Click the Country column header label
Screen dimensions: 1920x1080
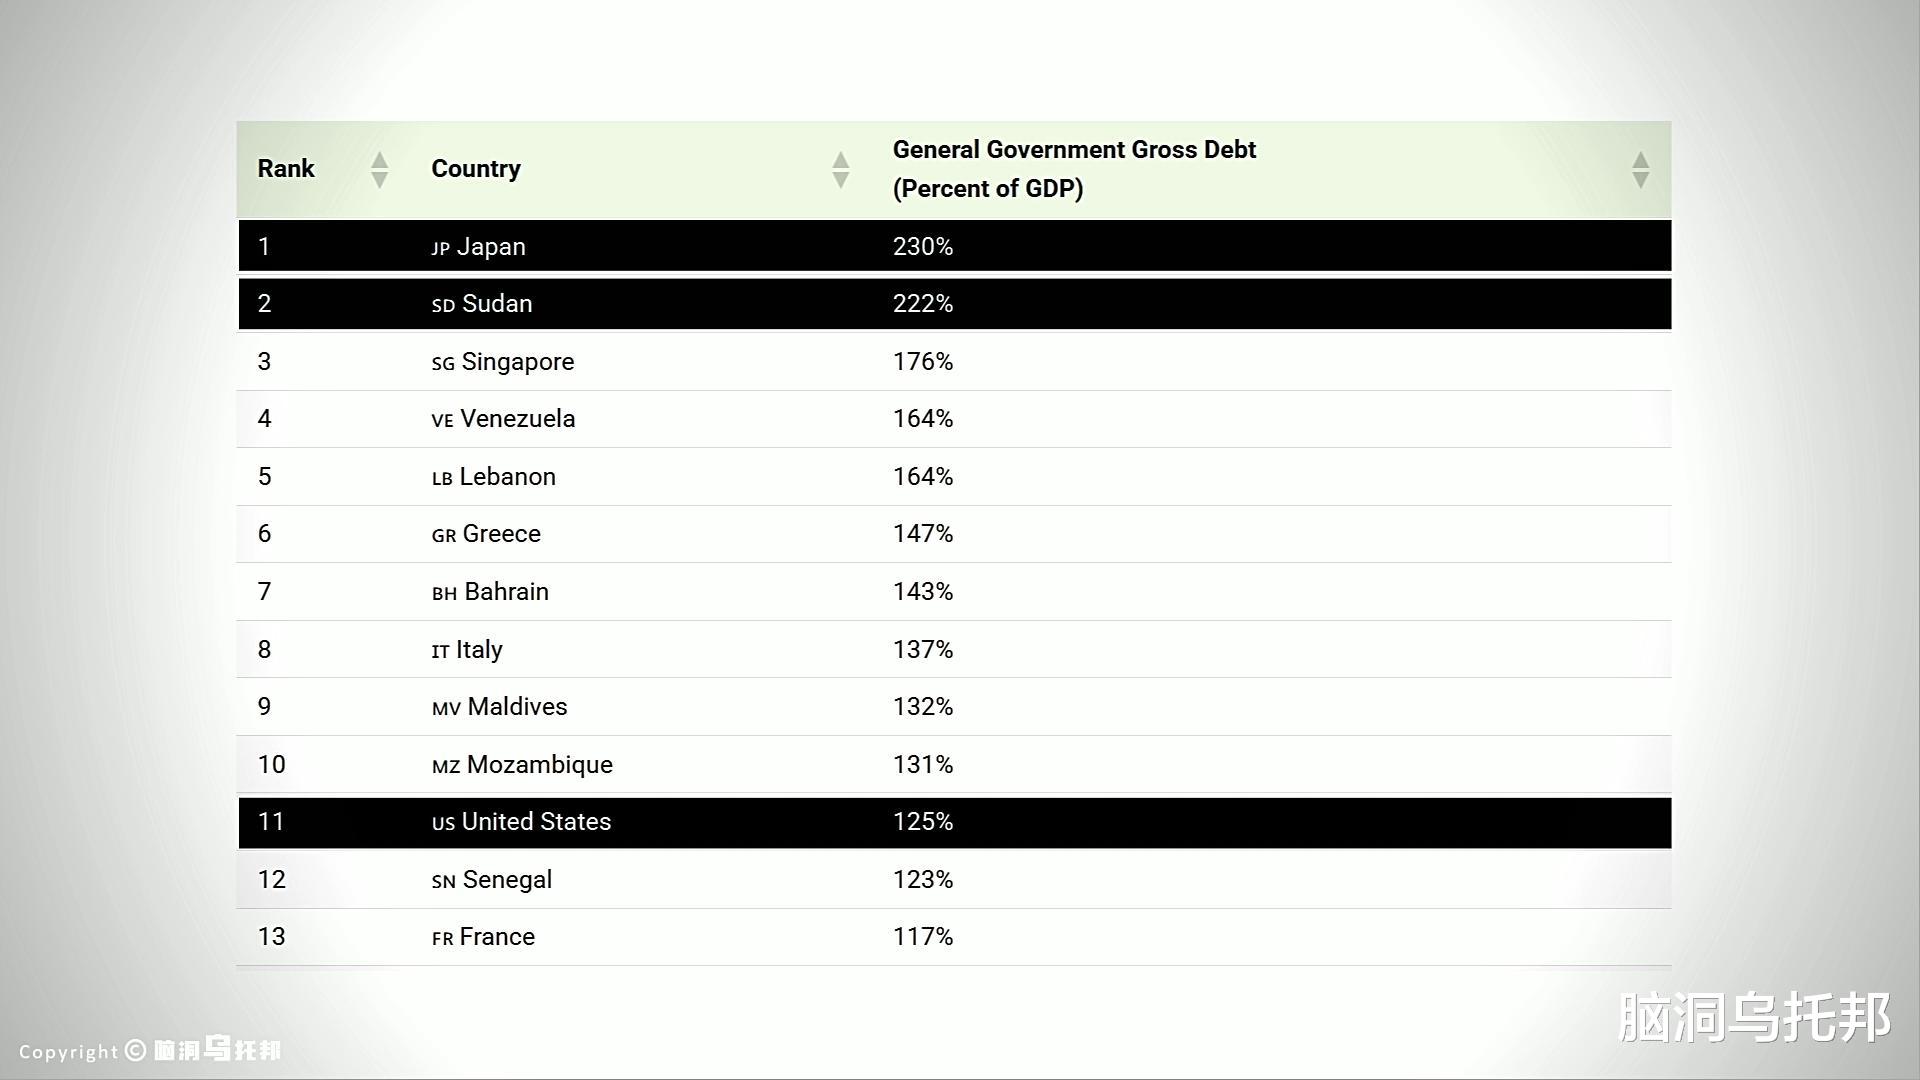pyautogui.click(x=476, y=169)
